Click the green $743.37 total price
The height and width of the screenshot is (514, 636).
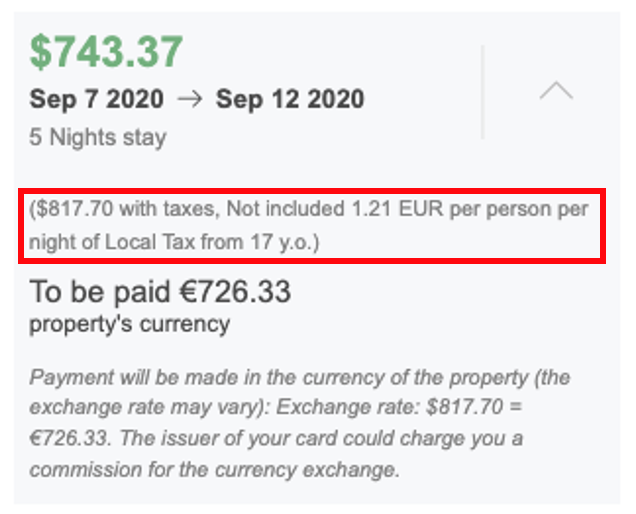tap(106, 52)
